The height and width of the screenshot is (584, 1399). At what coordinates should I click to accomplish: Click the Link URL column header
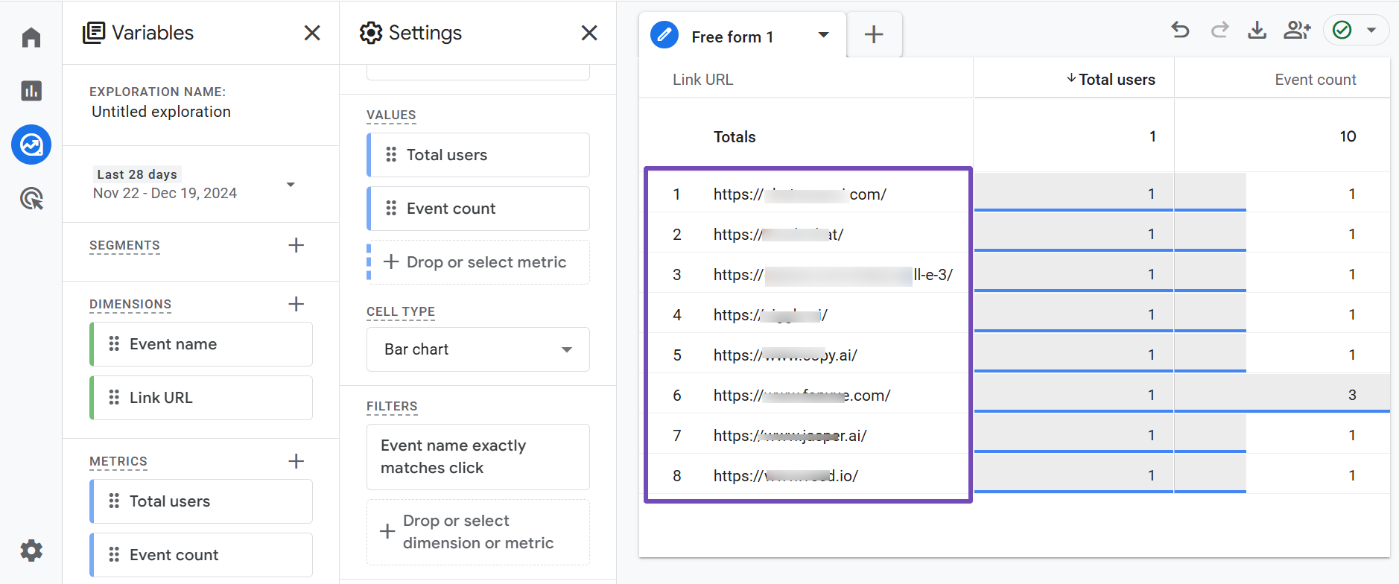(x=703, y=80)
